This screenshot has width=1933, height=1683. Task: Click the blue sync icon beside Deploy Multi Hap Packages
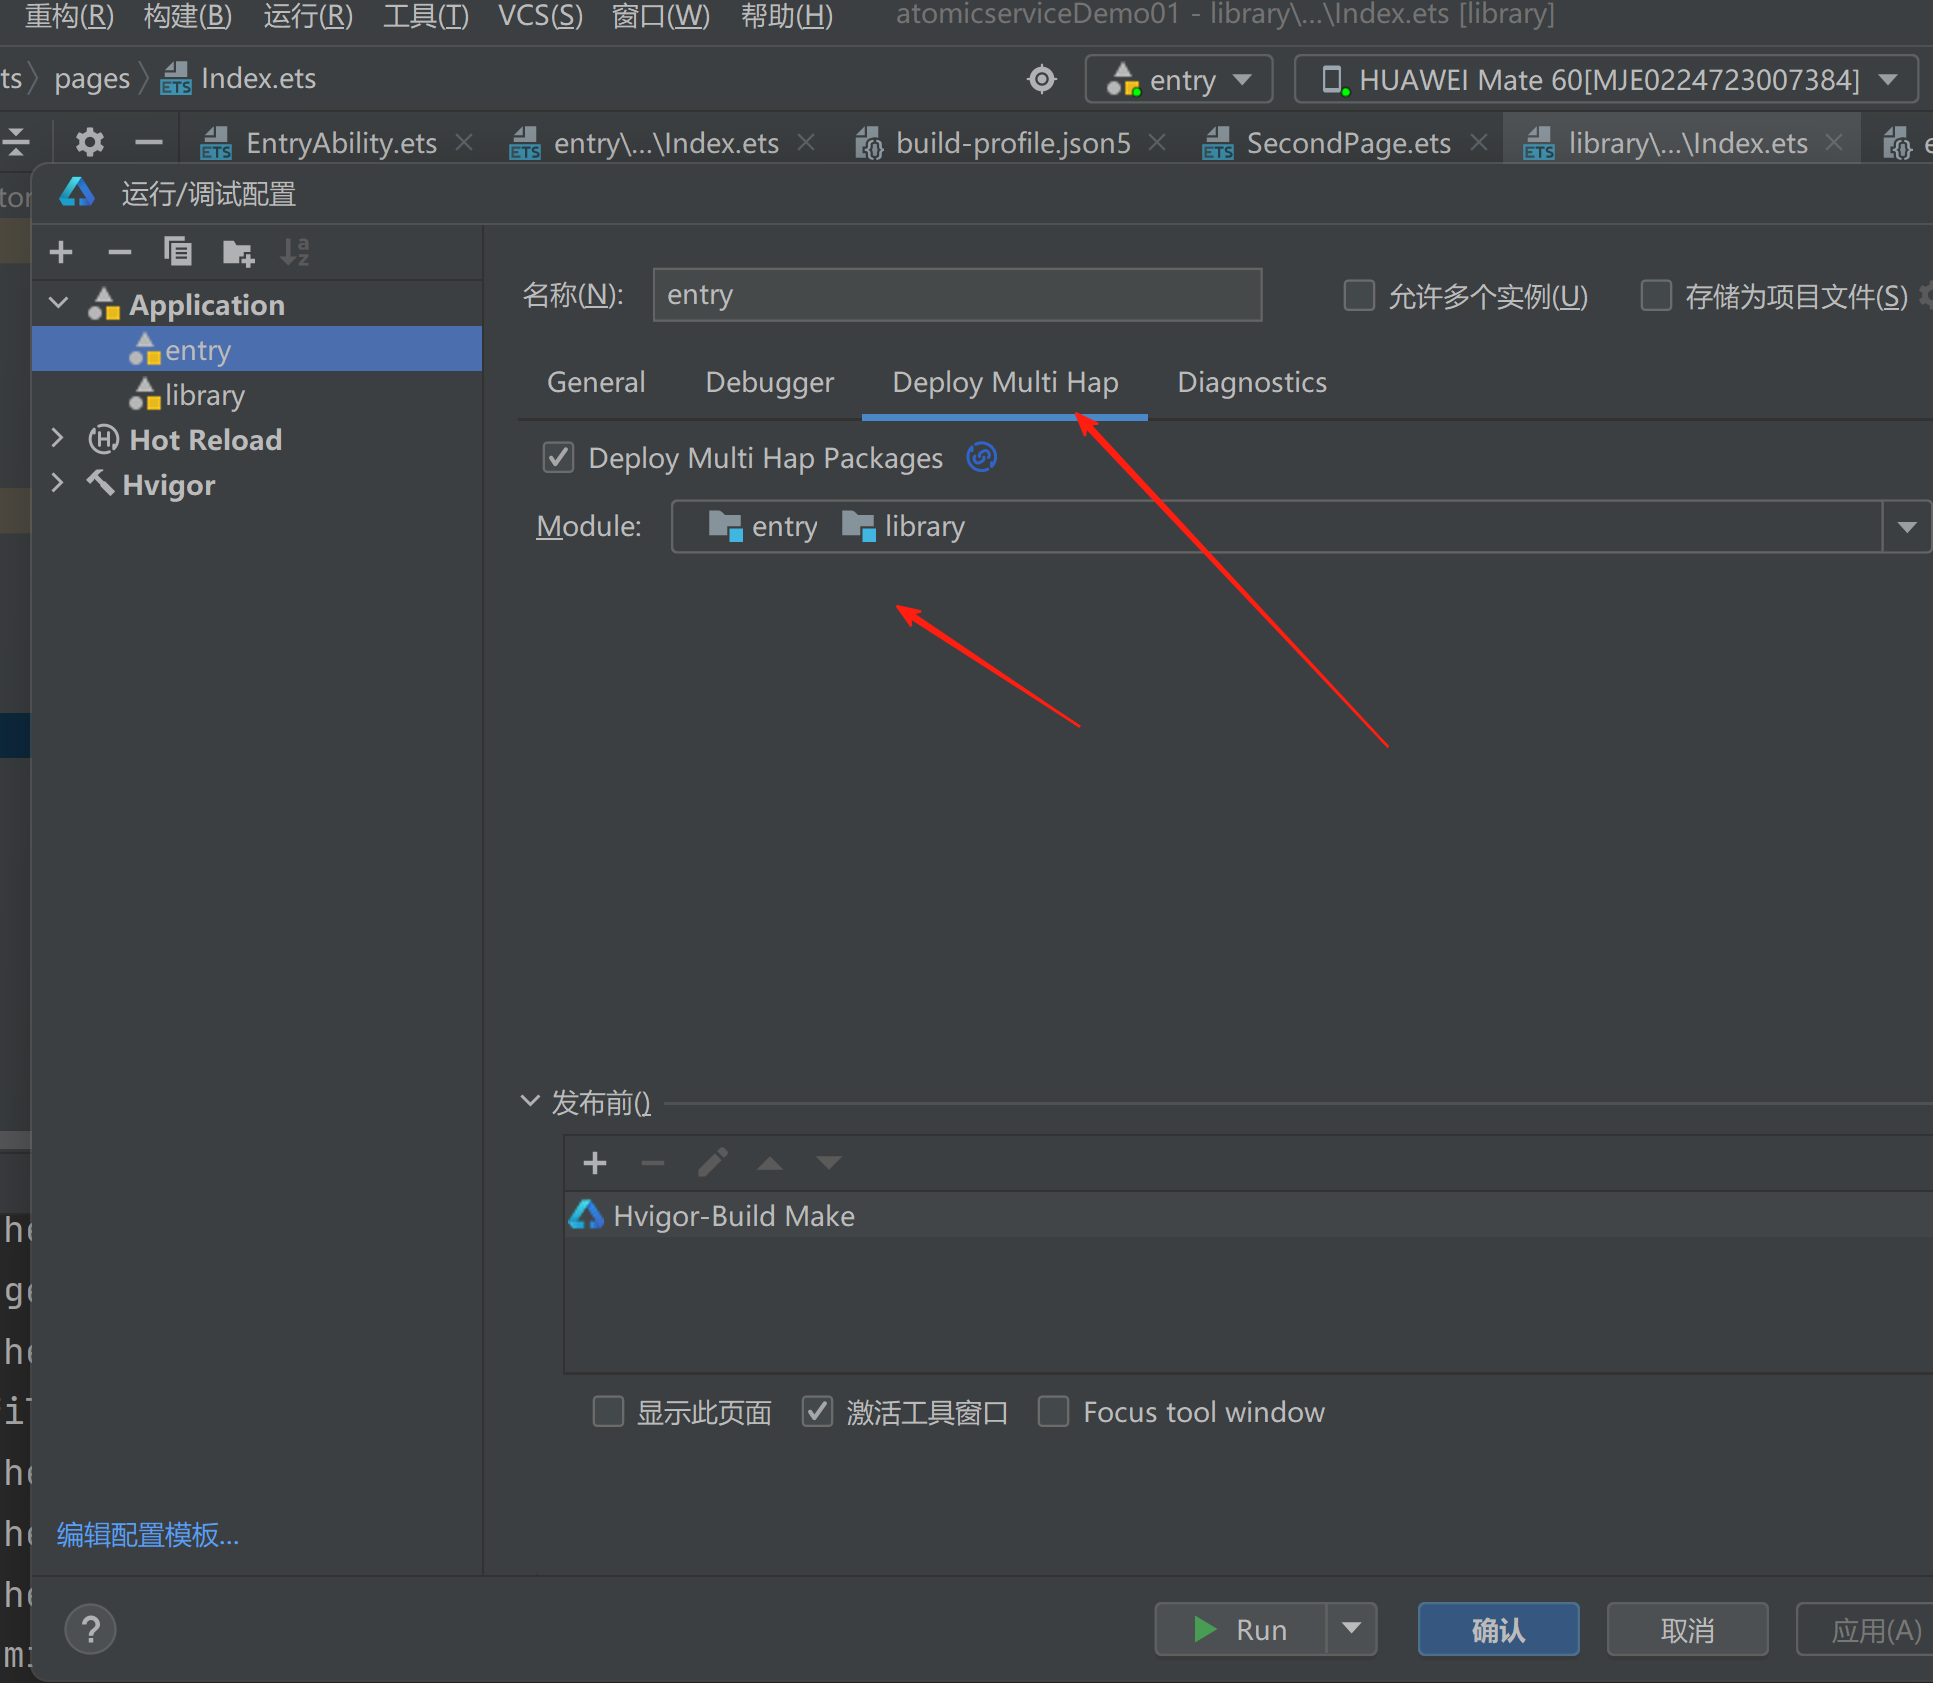coord(981,457)
